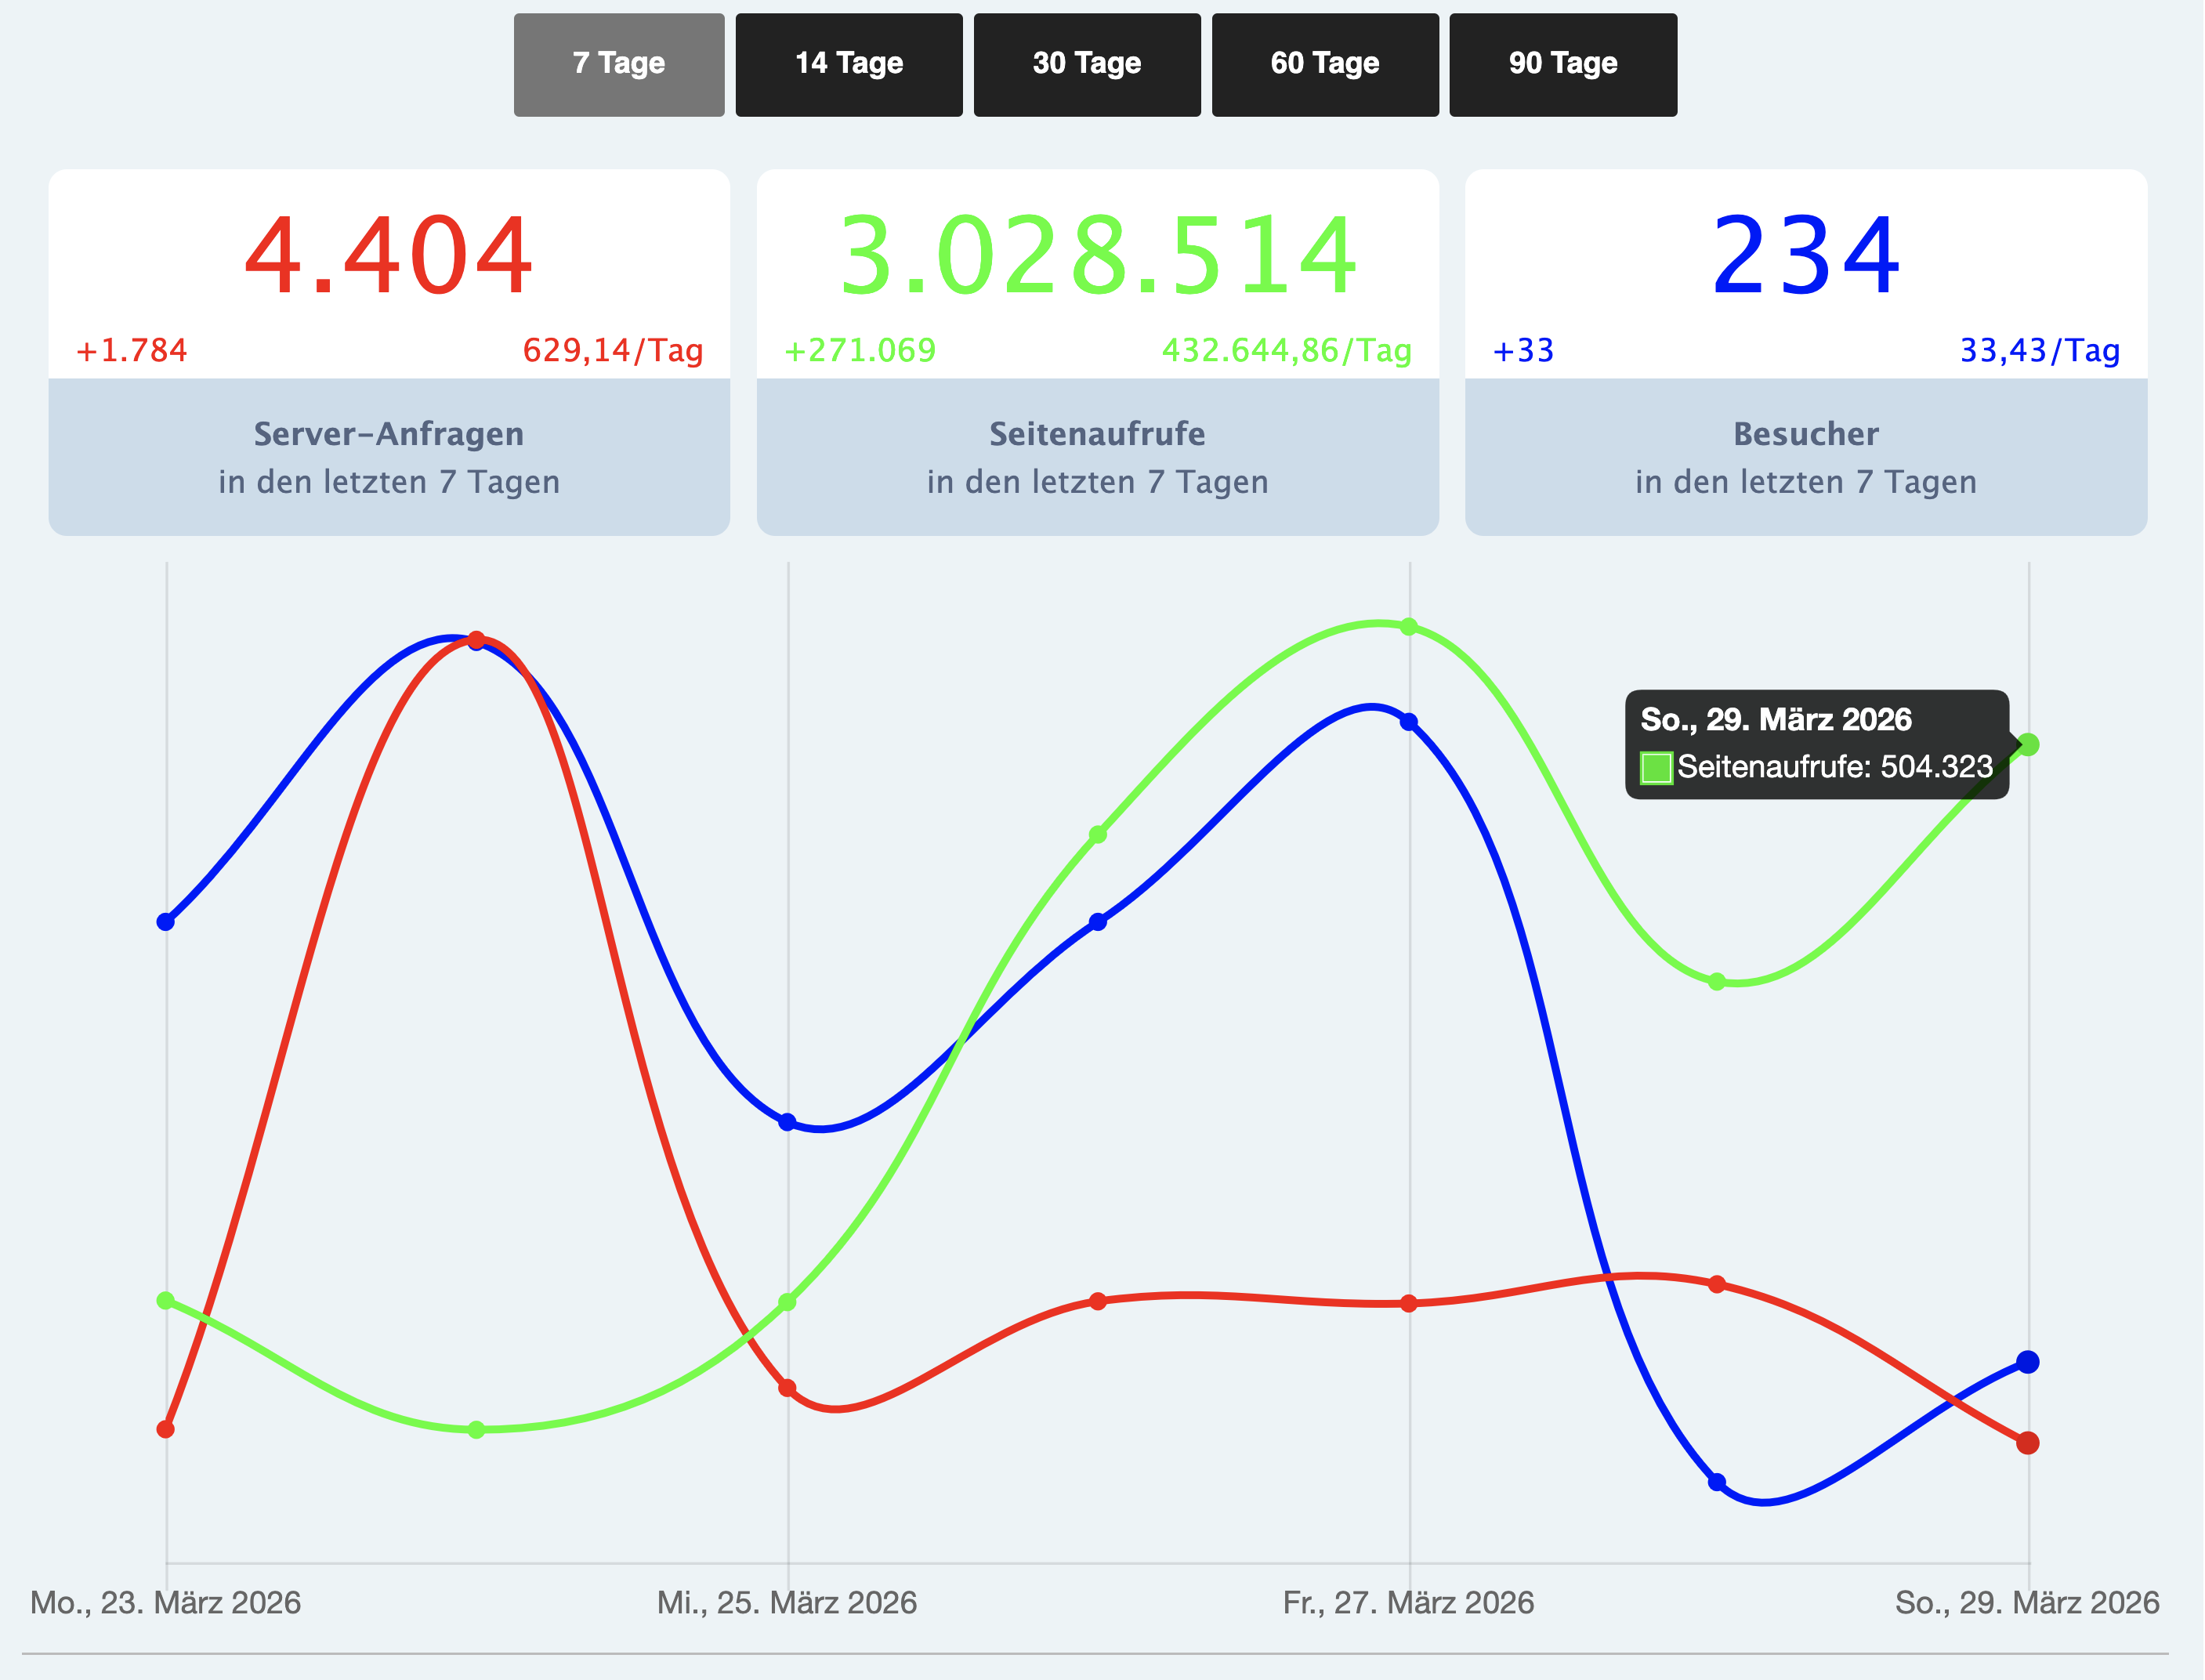The image size is (2205, 1680).
Task: Click the Server-Anfragen card total 4.404
Action: pos(388,256)
